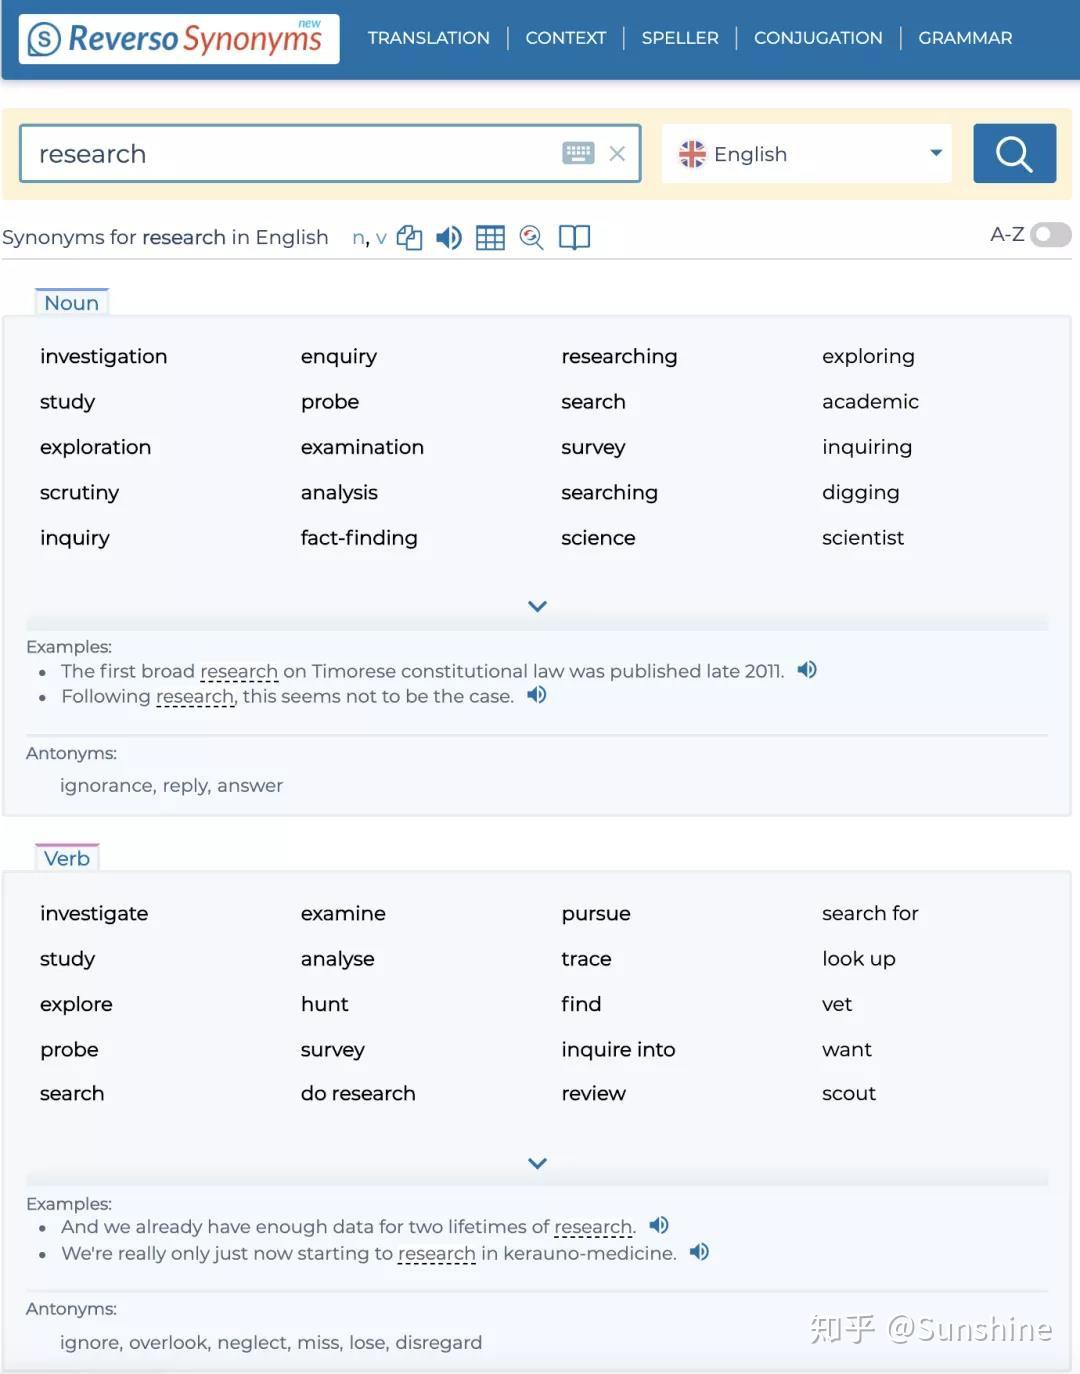Image resolution: width=1080 pixels, height=1374 pixels.
Task: Open the SPELLER menu item
Action: pyautogui.click(x=680, y=38)
